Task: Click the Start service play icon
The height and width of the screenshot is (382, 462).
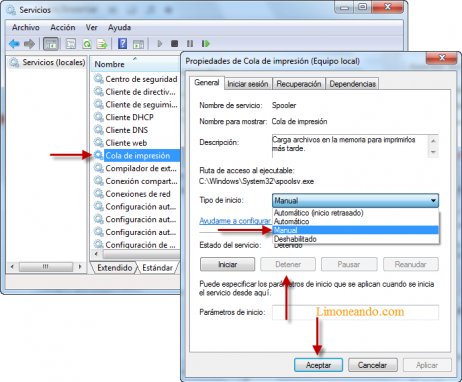Action: coord(160,44)
